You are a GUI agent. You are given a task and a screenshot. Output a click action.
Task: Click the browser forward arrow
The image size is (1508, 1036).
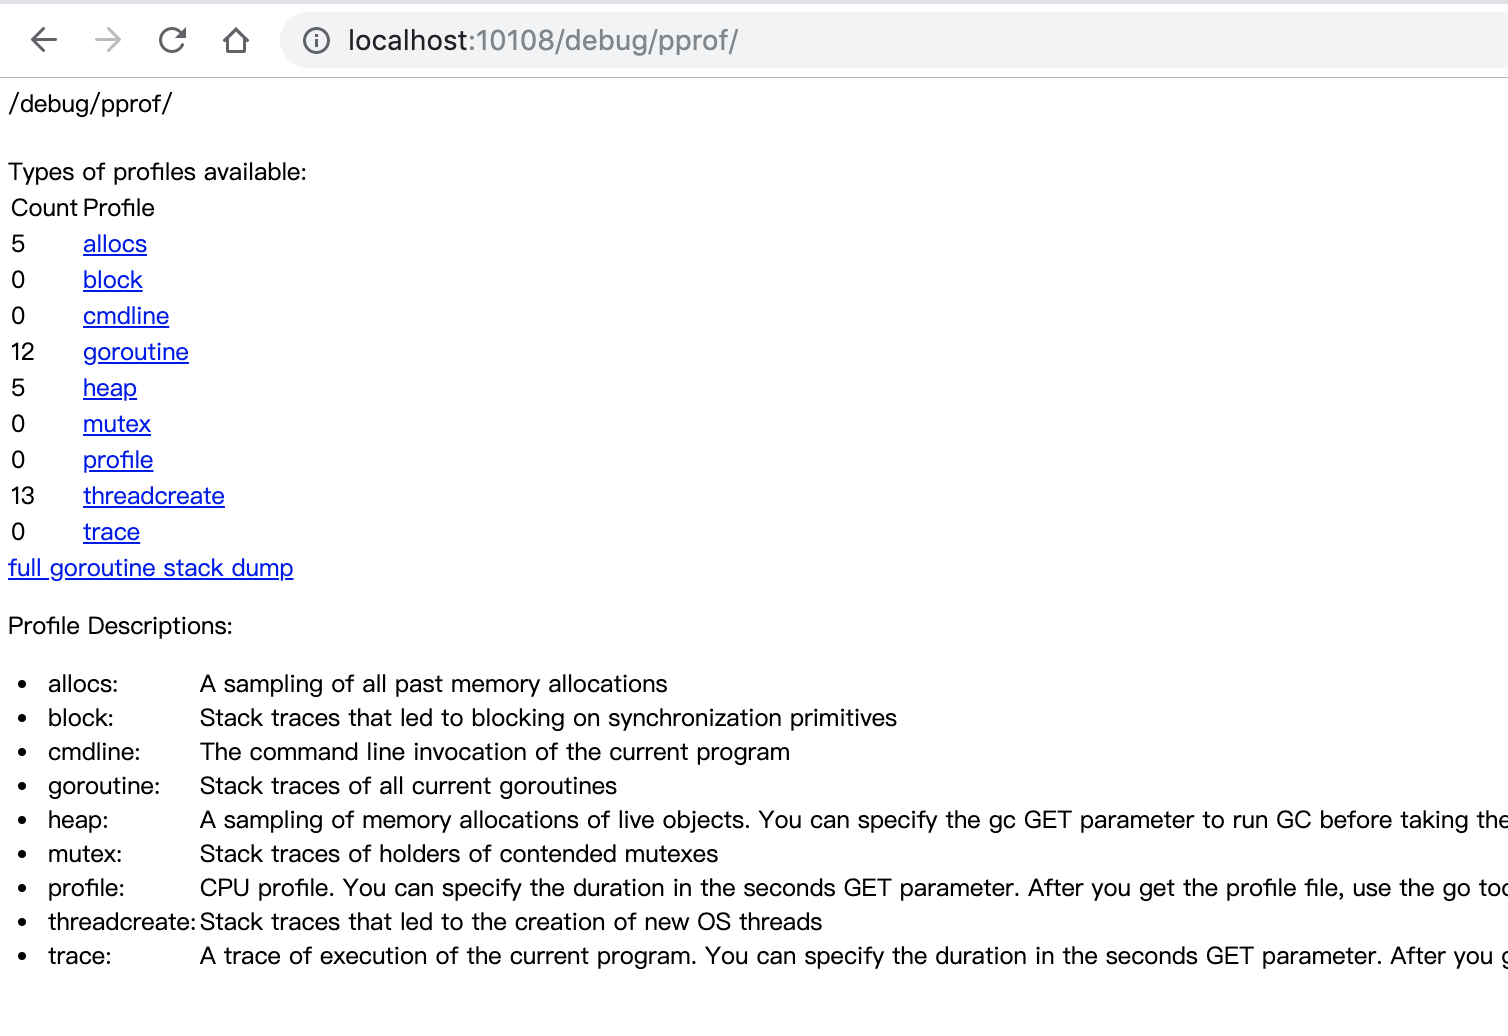click(108, 40)
